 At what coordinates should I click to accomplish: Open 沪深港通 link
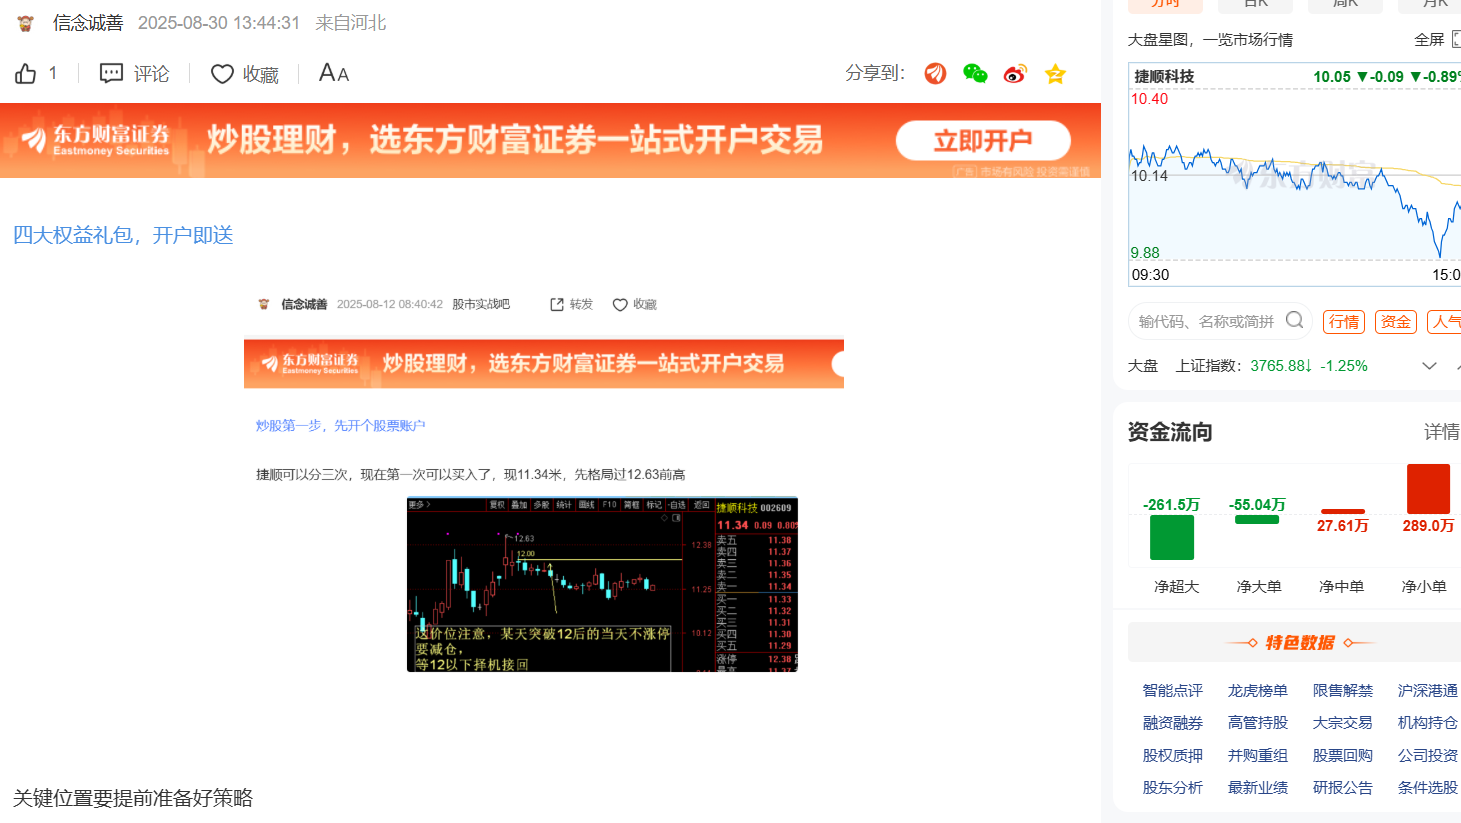[1428, 691]
